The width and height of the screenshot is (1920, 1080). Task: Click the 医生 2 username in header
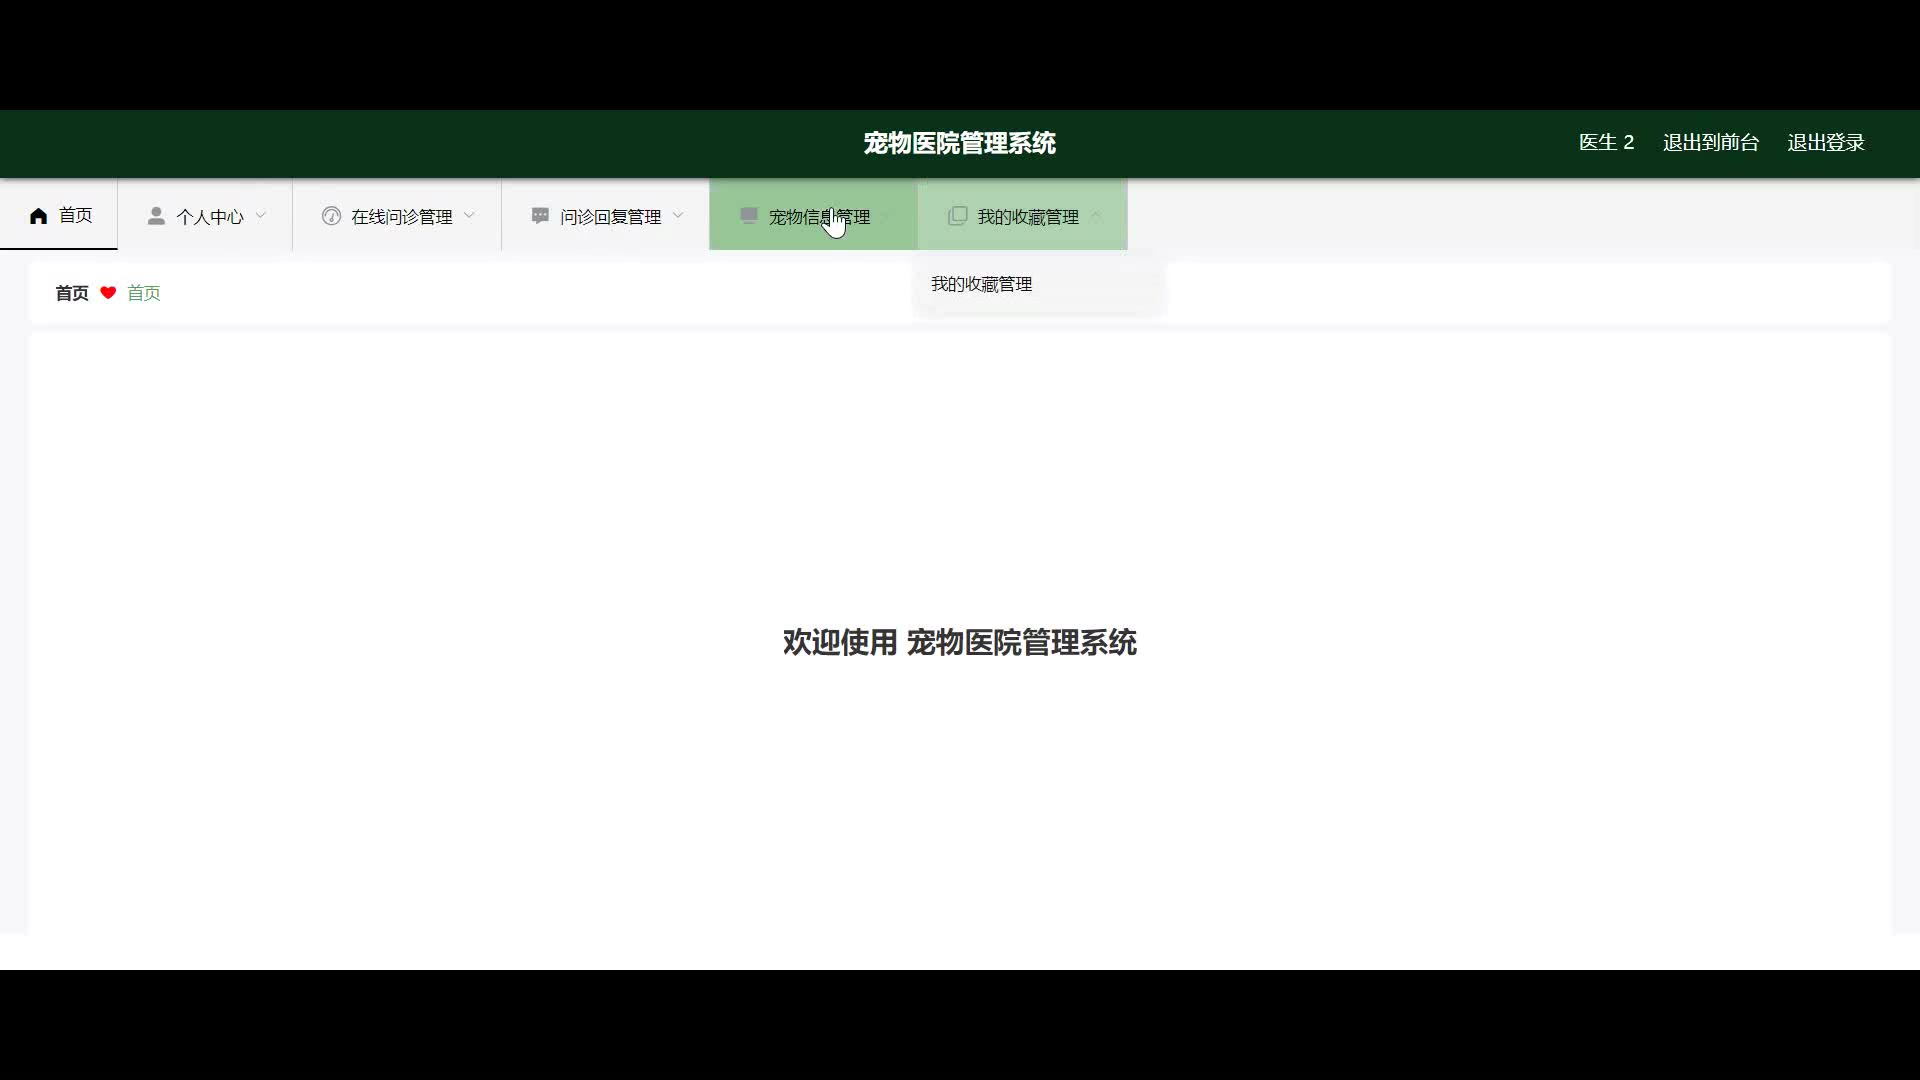click(1606, 143)
